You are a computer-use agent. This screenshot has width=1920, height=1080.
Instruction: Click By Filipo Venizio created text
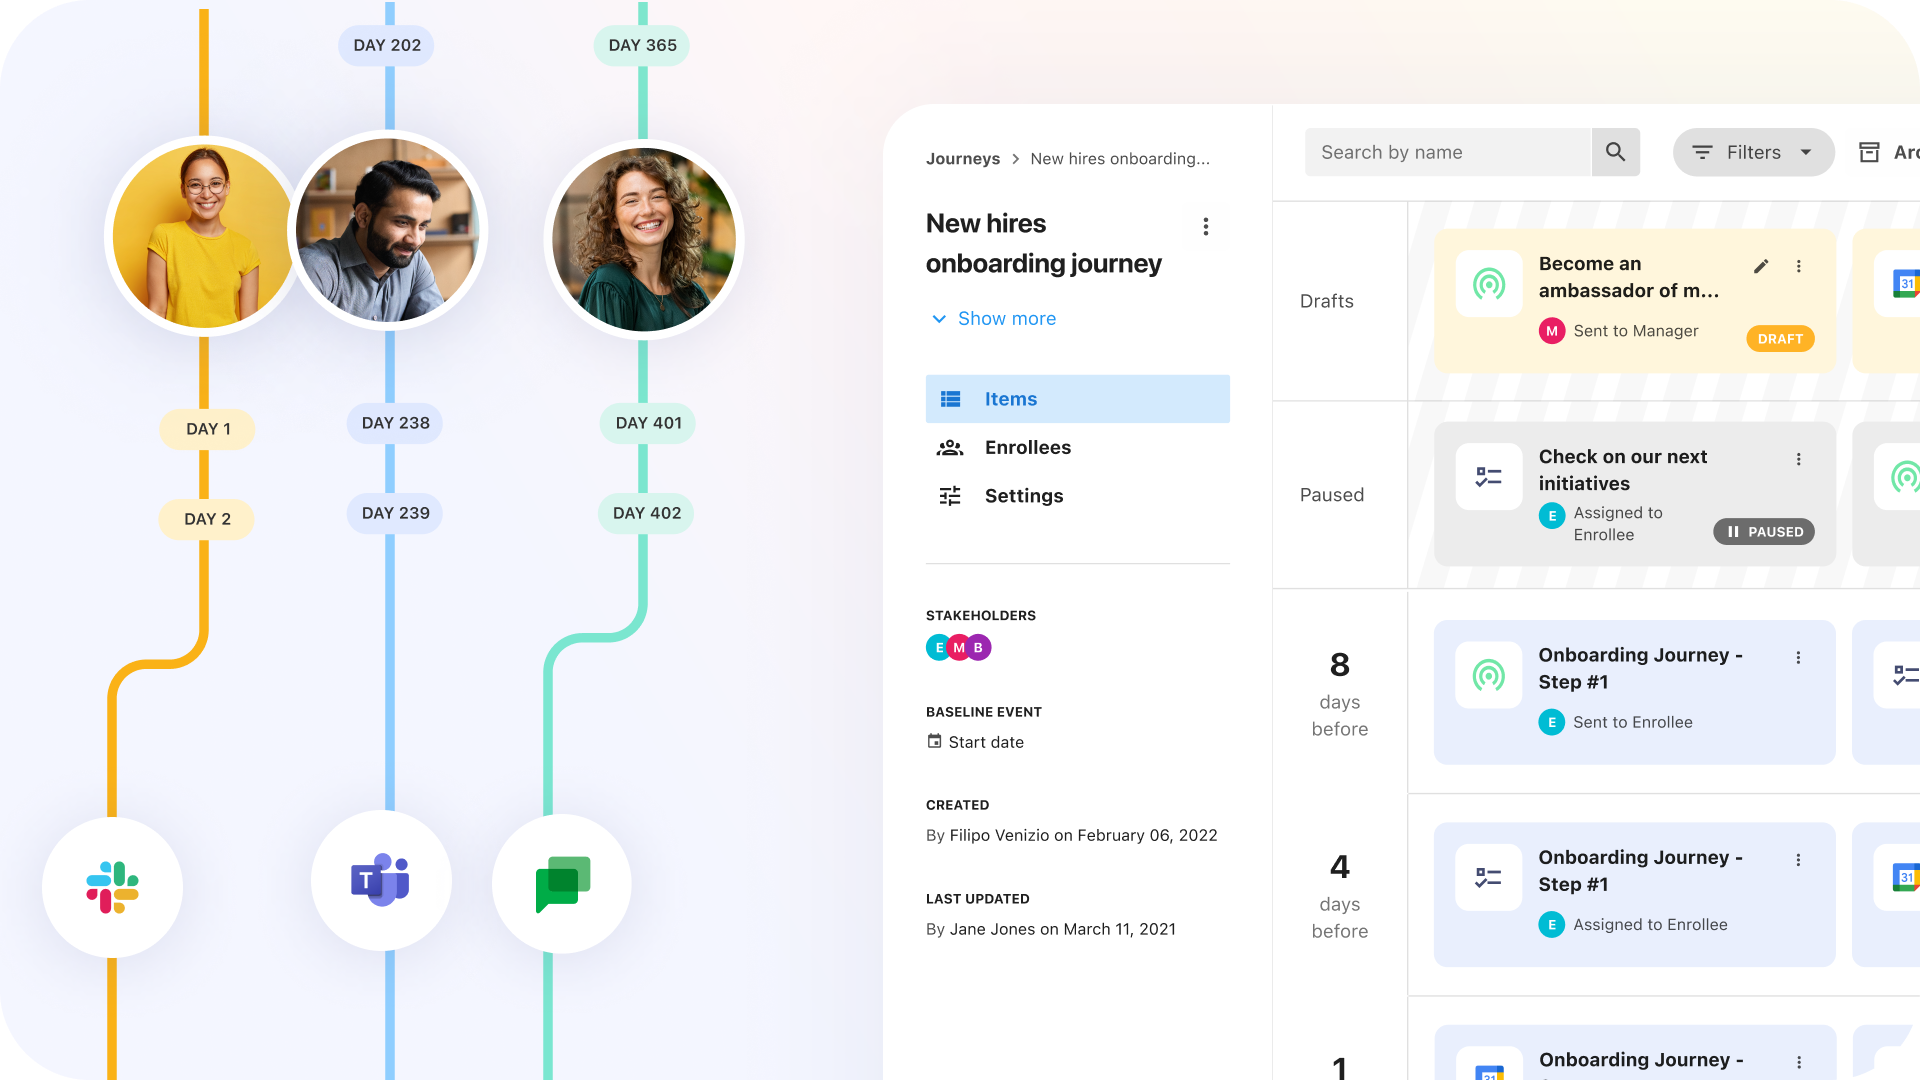tap(1071, 835)
